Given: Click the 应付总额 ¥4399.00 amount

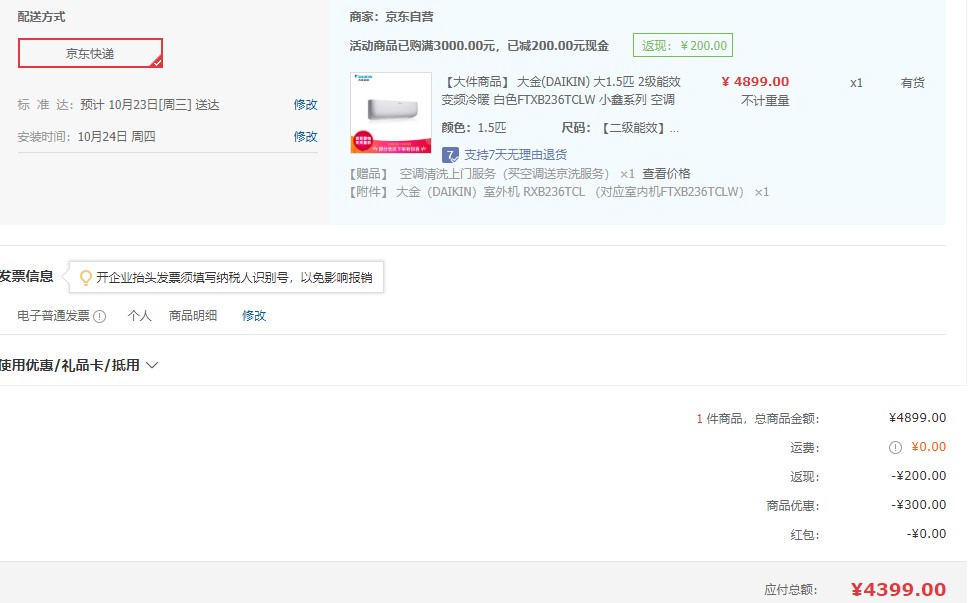Looking at the screenshot, I should click(x=898, y=589).
